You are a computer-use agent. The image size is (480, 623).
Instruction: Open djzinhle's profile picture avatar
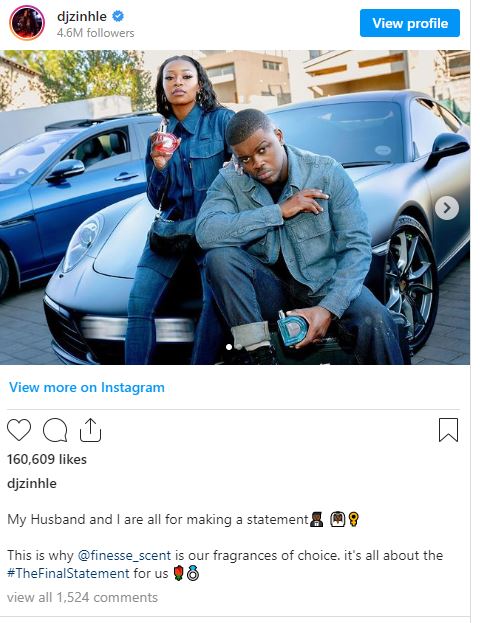pyautogui.click(x=27, y=23)
